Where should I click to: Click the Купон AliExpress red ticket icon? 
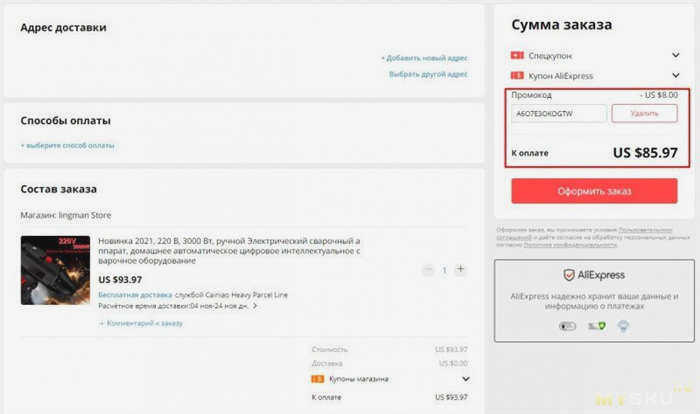pyautogui.click(x=517, y=75)
